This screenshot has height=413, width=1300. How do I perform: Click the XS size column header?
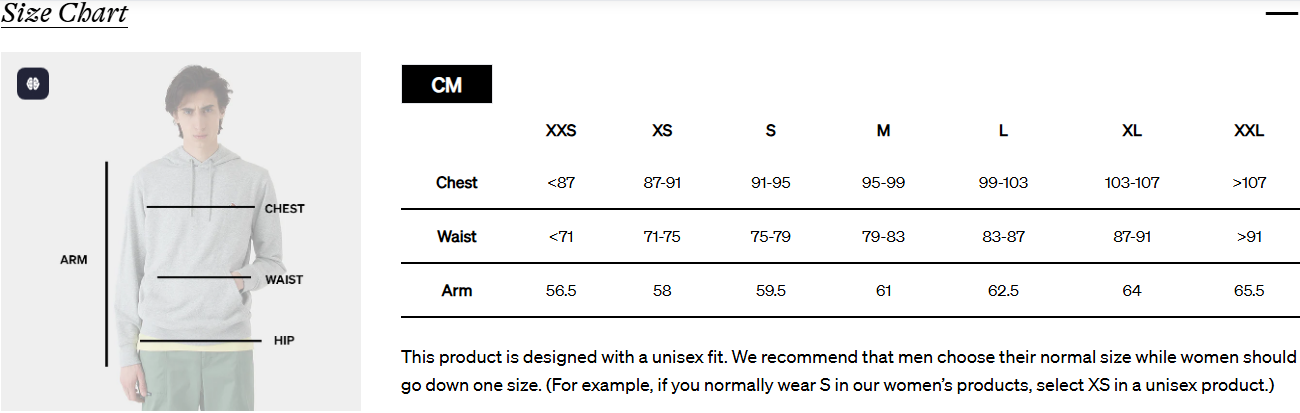tap(662, 131)
